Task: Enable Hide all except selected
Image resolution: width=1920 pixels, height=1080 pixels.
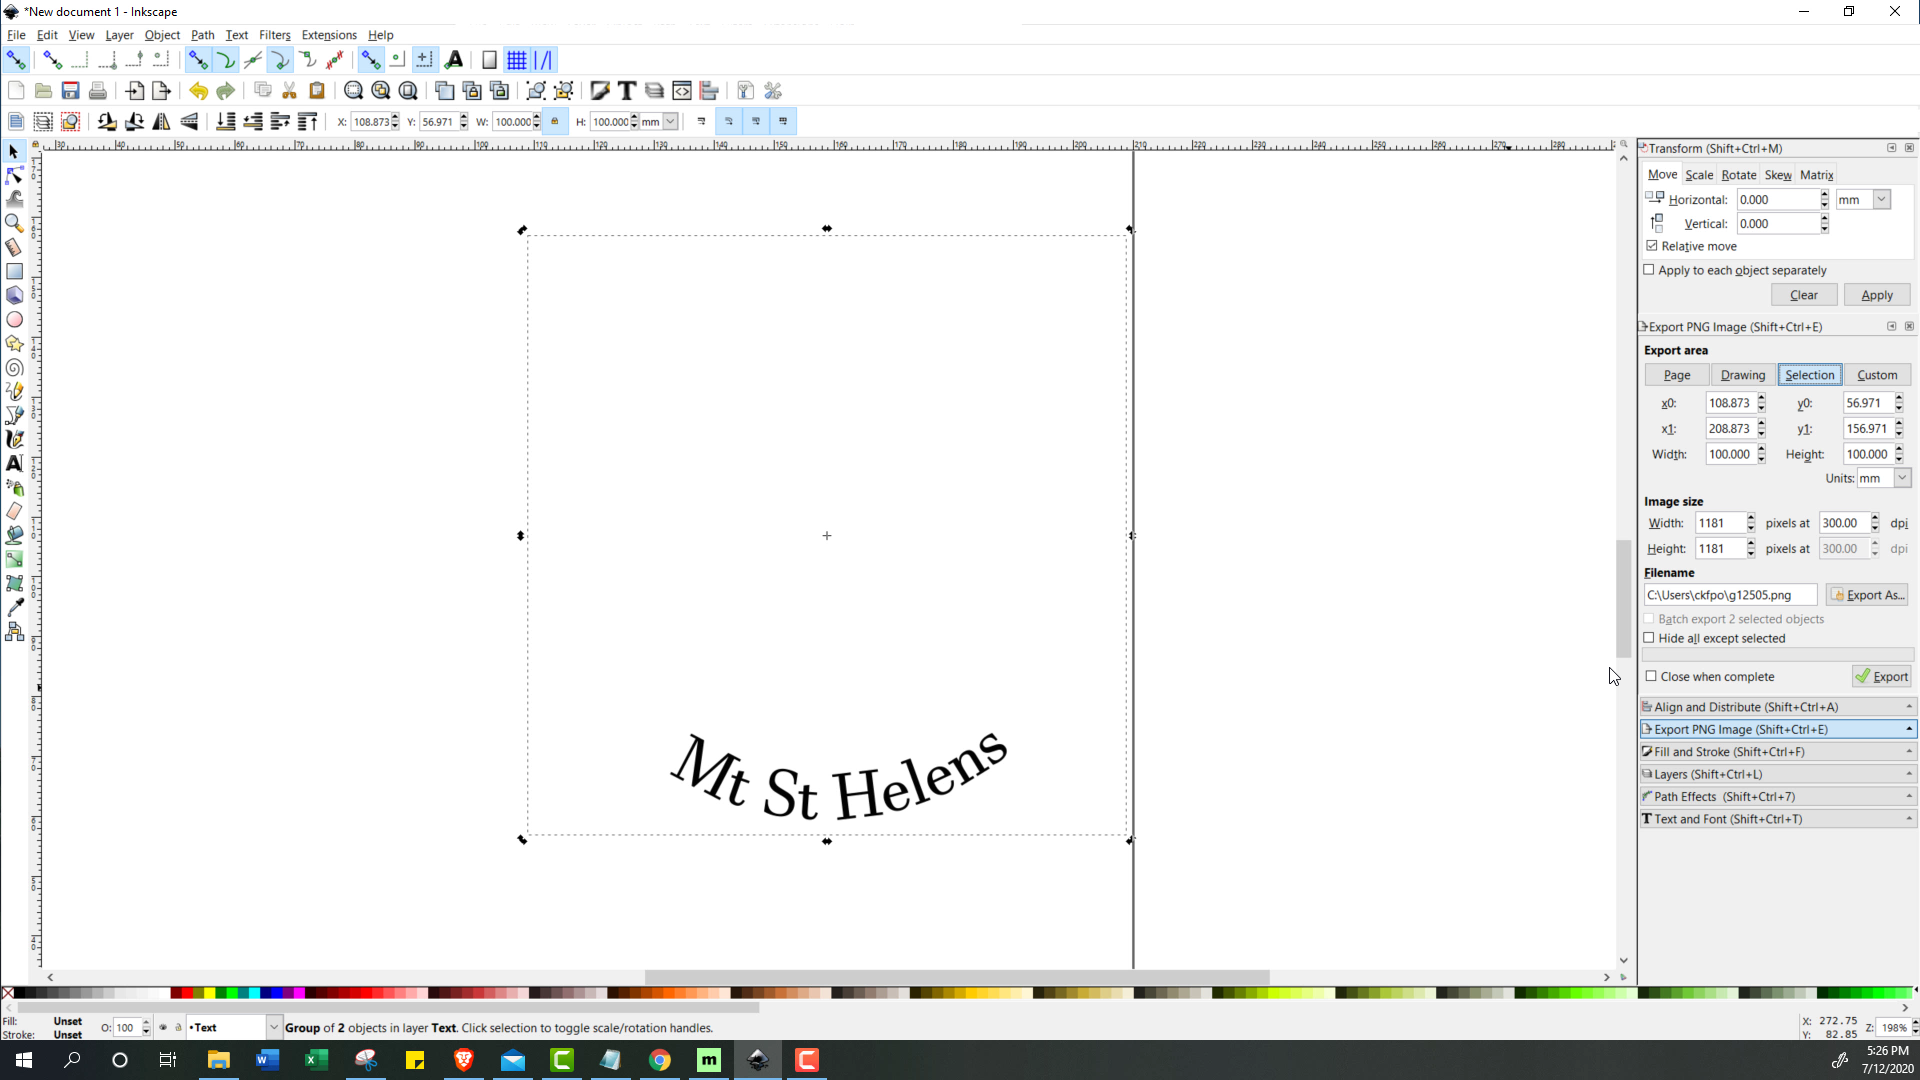Action: [1650, 638]
